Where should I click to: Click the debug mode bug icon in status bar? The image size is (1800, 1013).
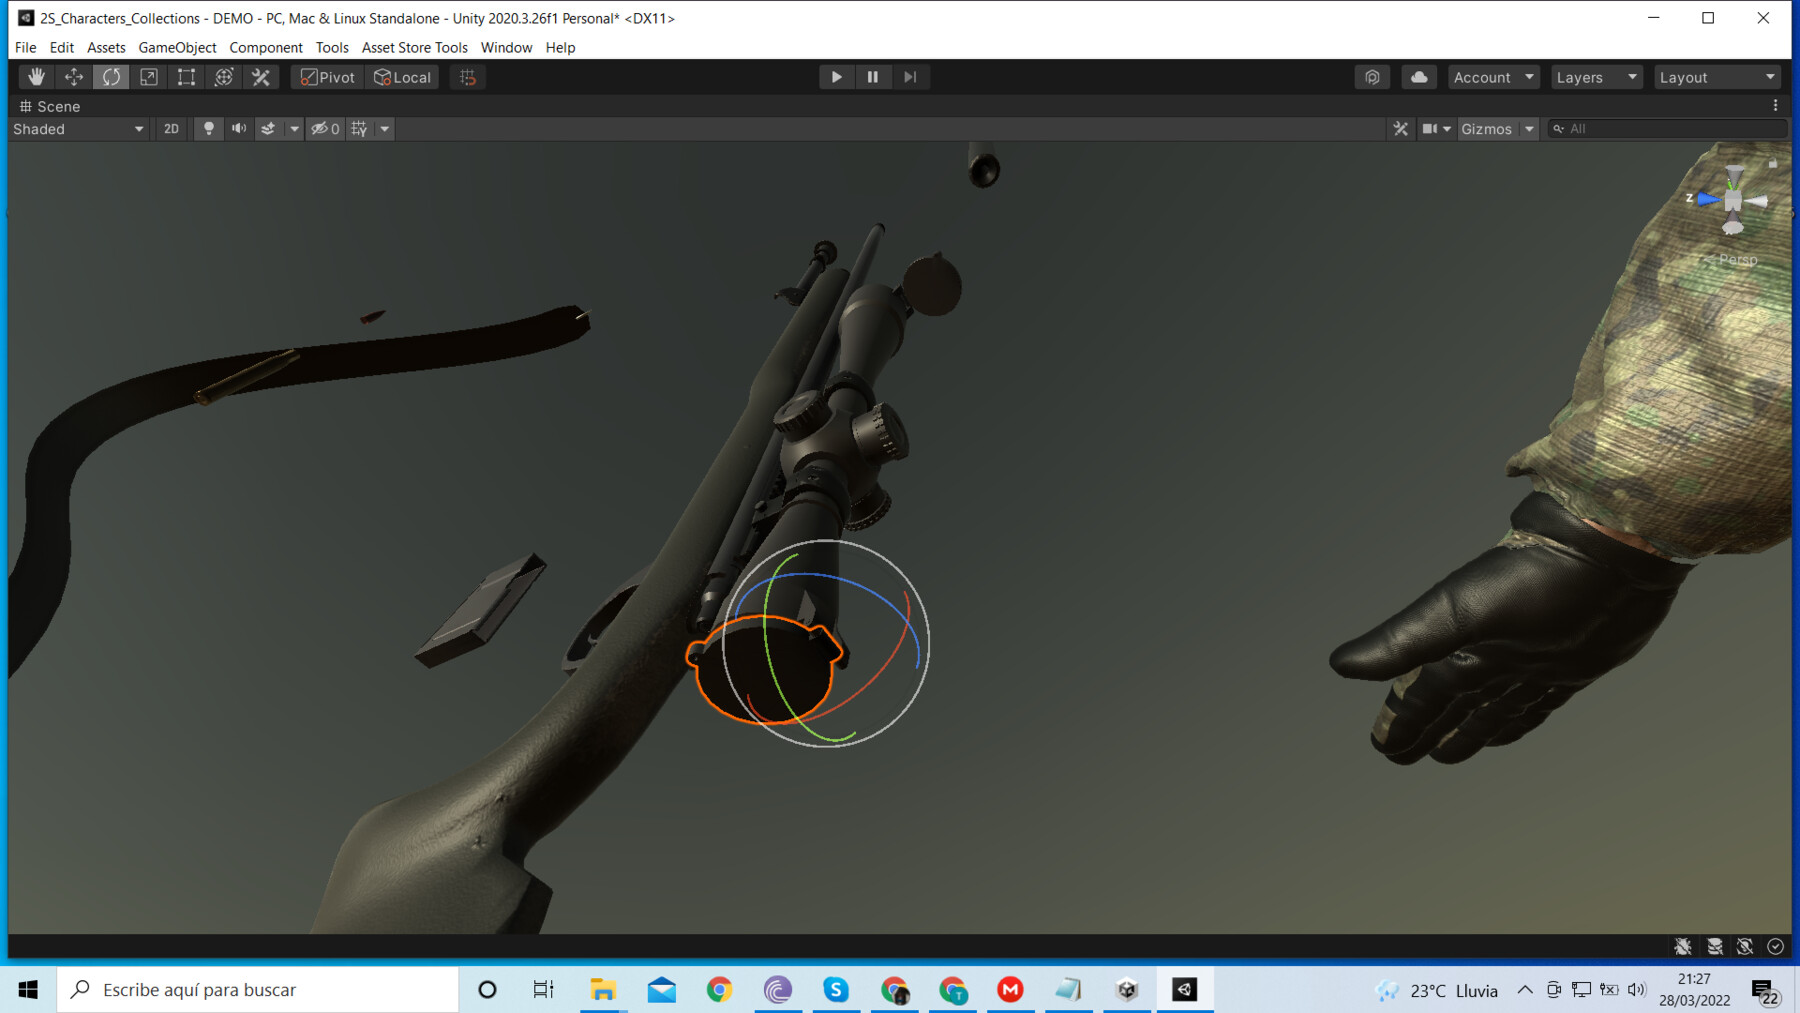pyautogui.click(x=1684, y=946)
